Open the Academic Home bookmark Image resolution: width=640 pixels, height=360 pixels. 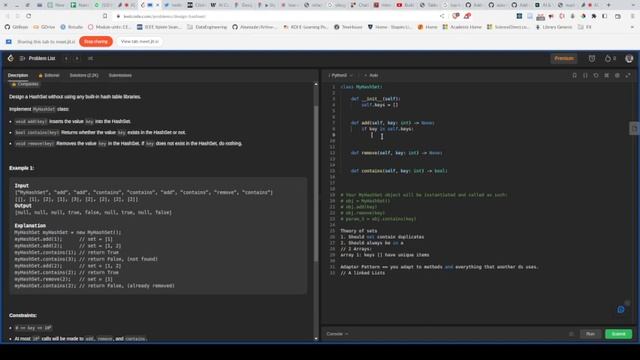[462, 27]
